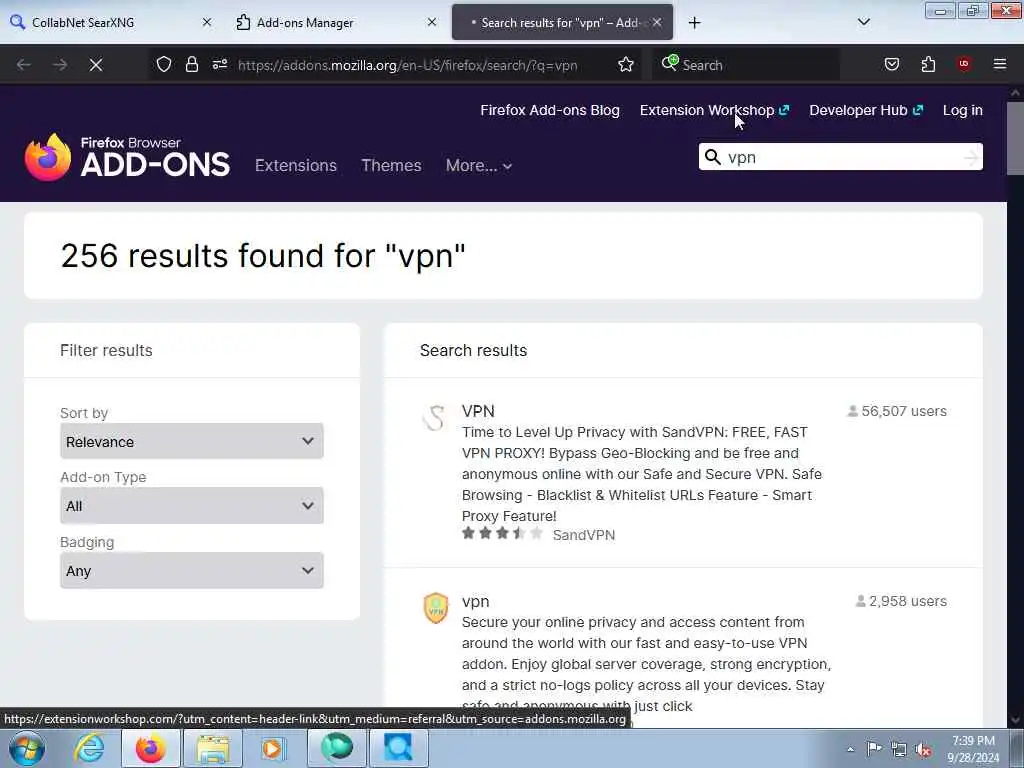Image resolution: width=1024 pixels, height=768 pixels.
Task: Open the Action Center flag icon
Action: click(x=873, y=749)
